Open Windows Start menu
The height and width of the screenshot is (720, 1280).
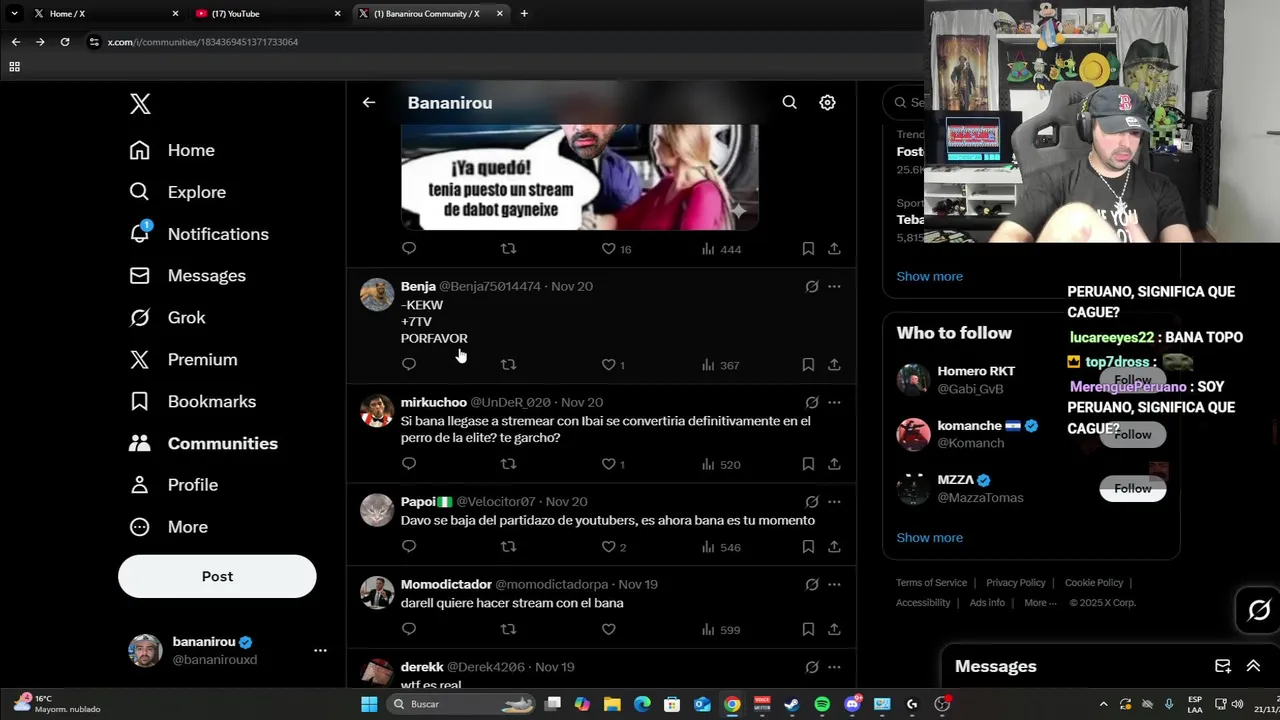(x=369, y=704)
